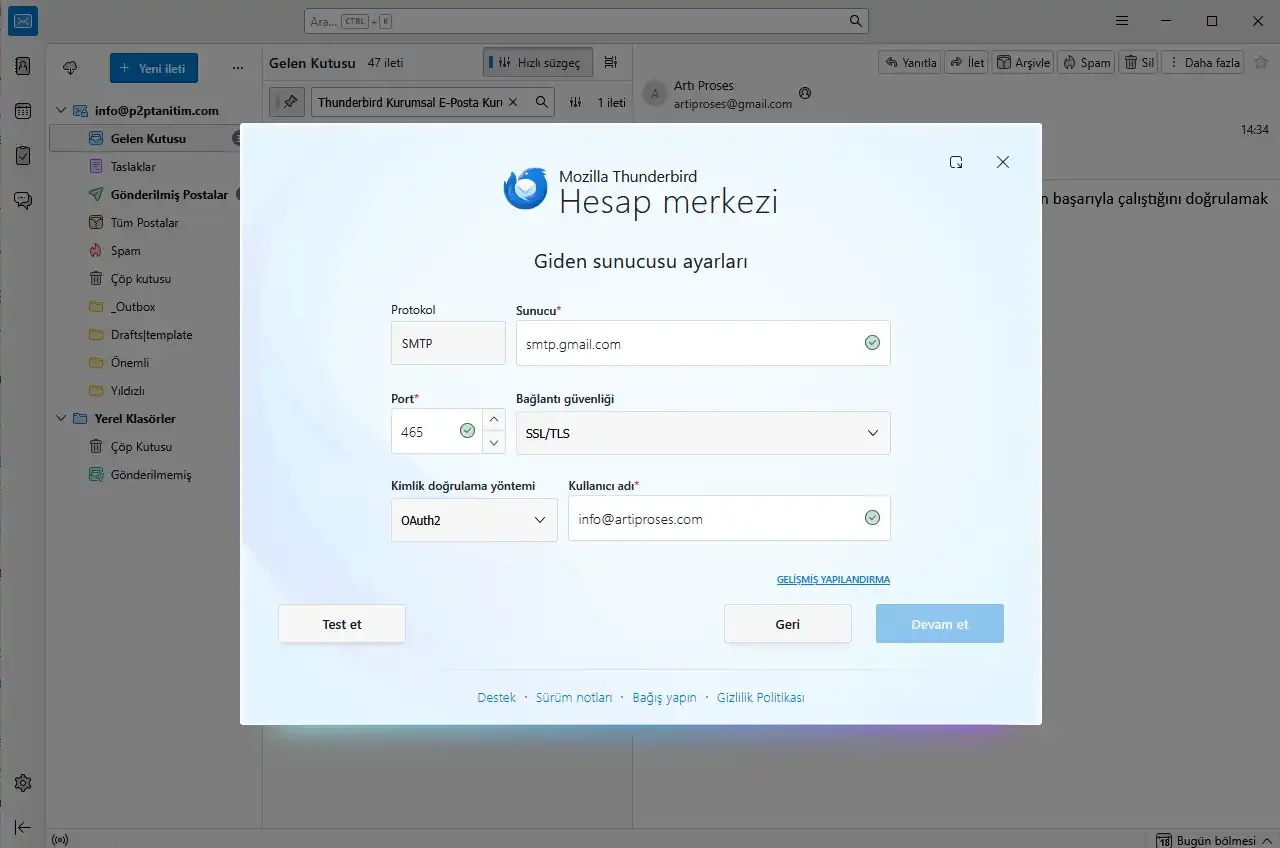Image resolution: width=1280 pixels, height=848 pixels.
Task: Click the sender avatar for Artı Proses
Action: point(655,94)
